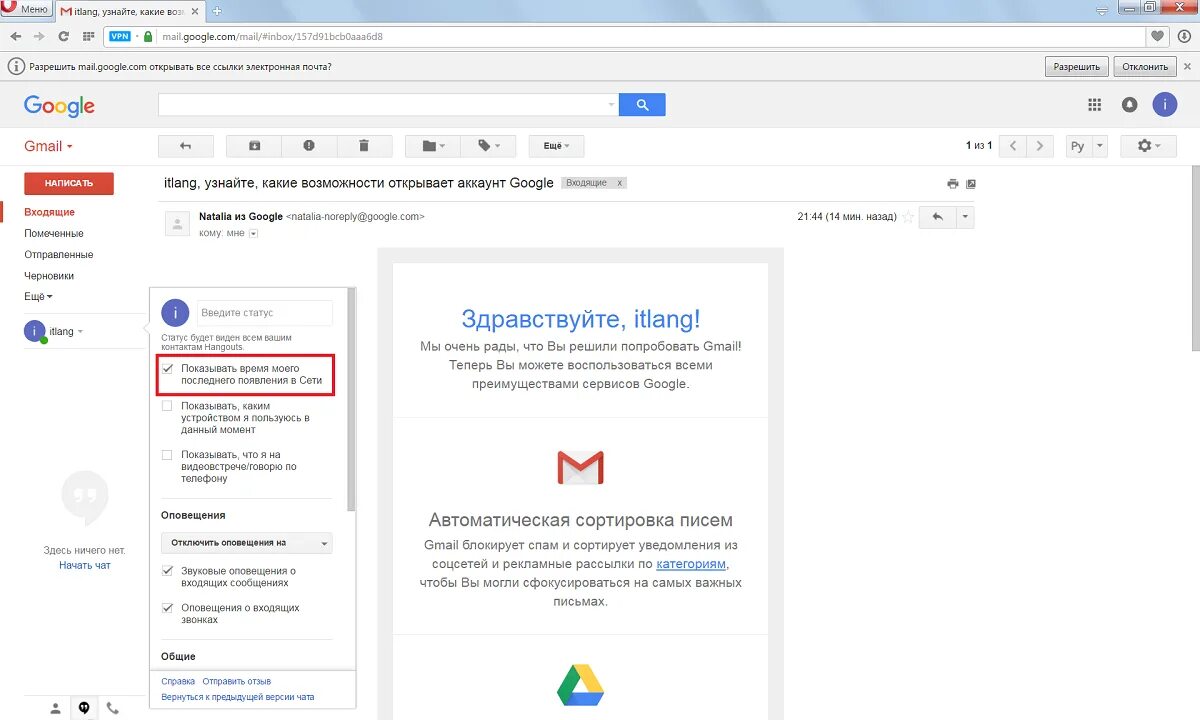Go back to inbox with arrow button
Image resolution: width=1200 pixels, height=720 pixels.
(185, 146)
